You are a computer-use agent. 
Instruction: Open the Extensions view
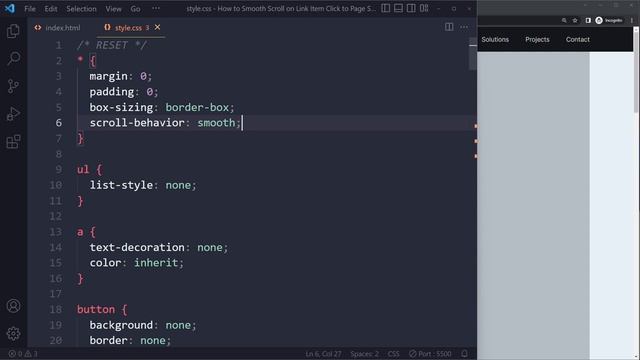coord(13,142)
